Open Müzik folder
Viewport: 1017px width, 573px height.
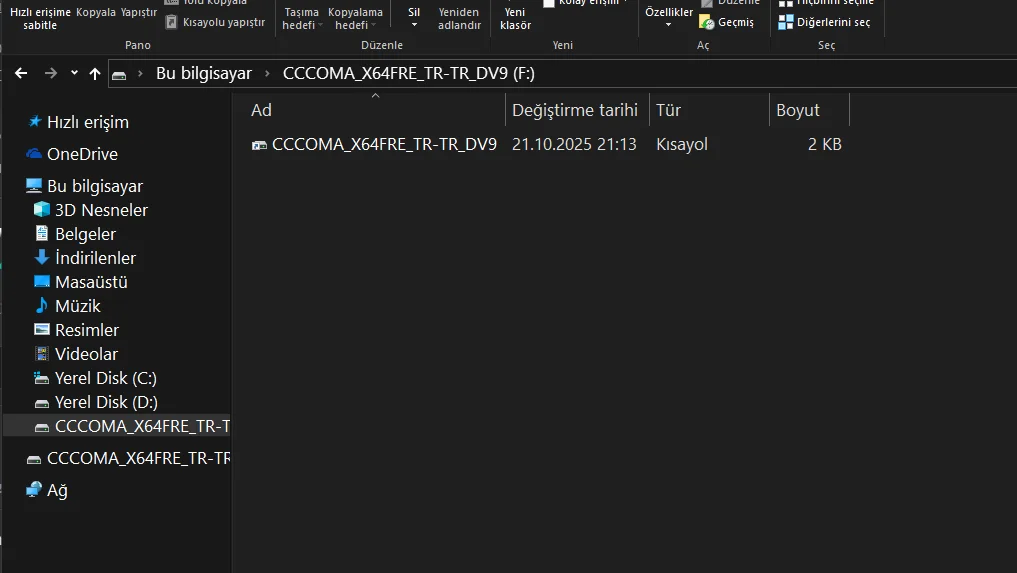point(78,306)
